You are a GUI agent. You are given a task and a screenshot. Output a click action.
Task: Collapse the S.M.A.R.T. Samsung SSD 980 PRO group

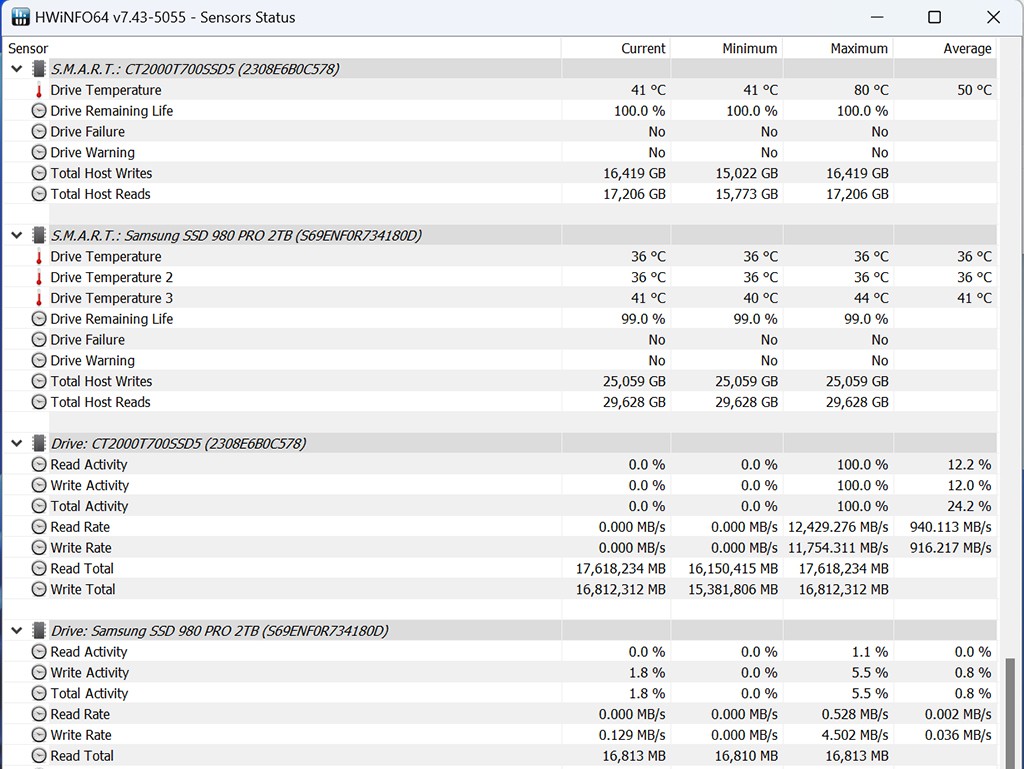(x=16, y=235)
